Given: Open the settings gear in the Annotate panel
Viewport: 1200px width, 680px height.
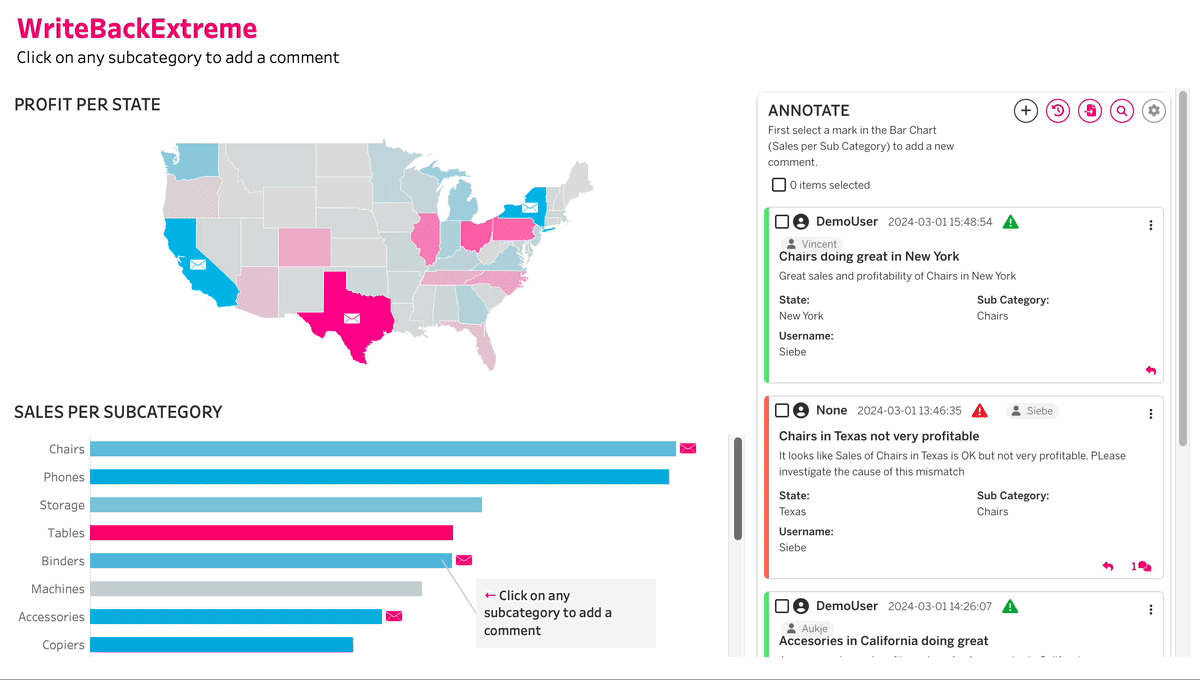Looking at the screenshot, I should pos(1154,110).
